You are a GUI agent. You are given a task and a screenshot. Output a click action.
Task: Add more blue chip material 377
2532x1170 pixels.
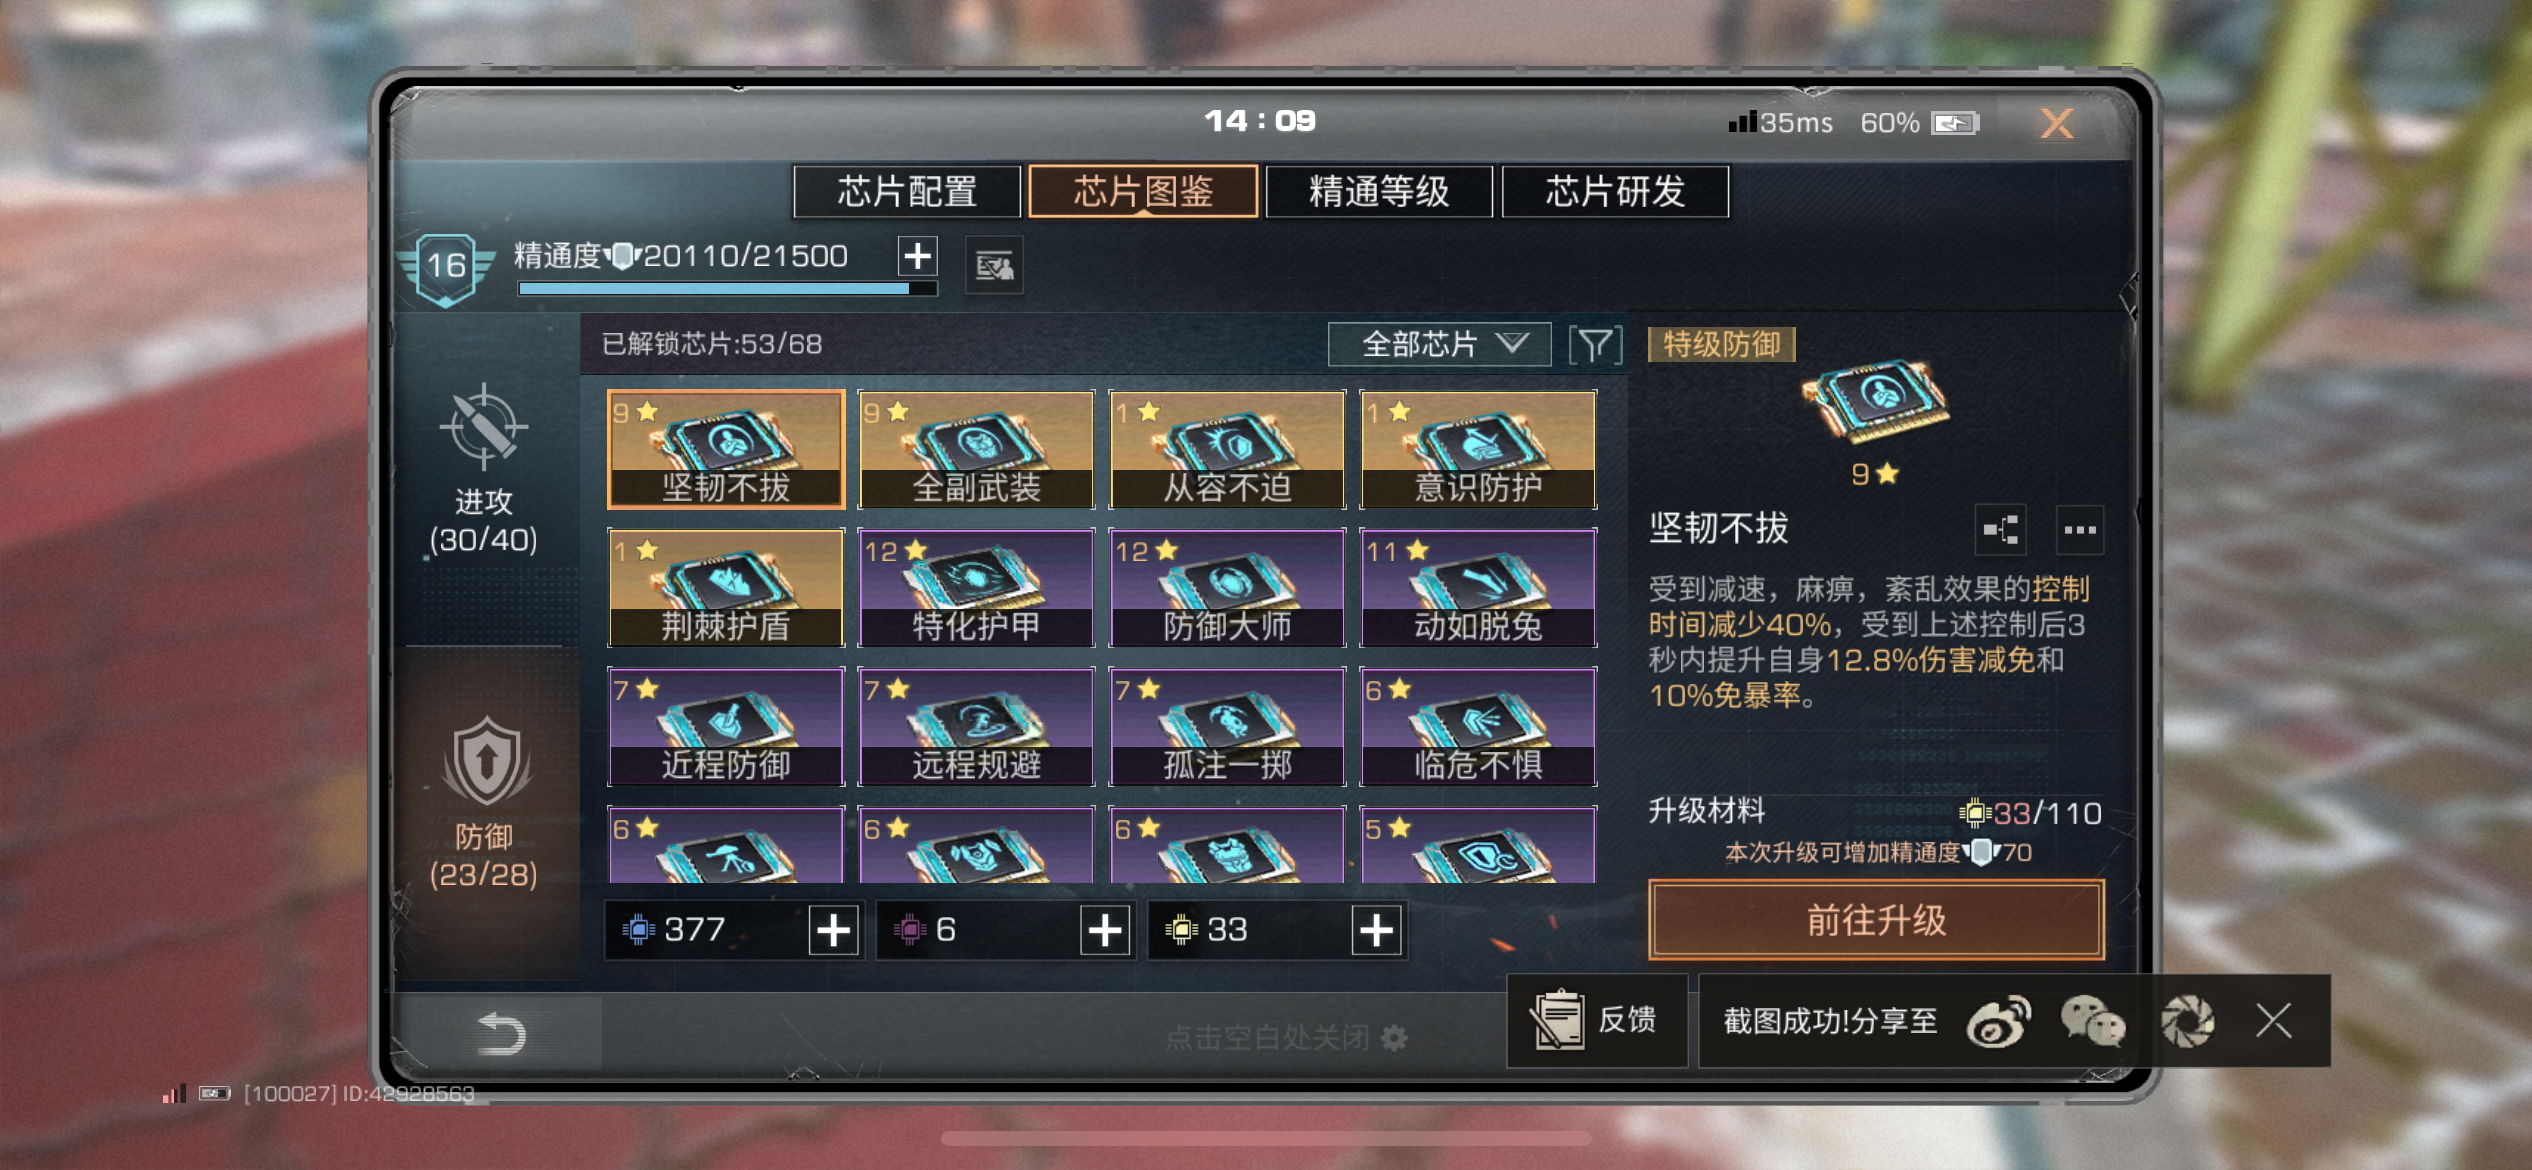833,930
